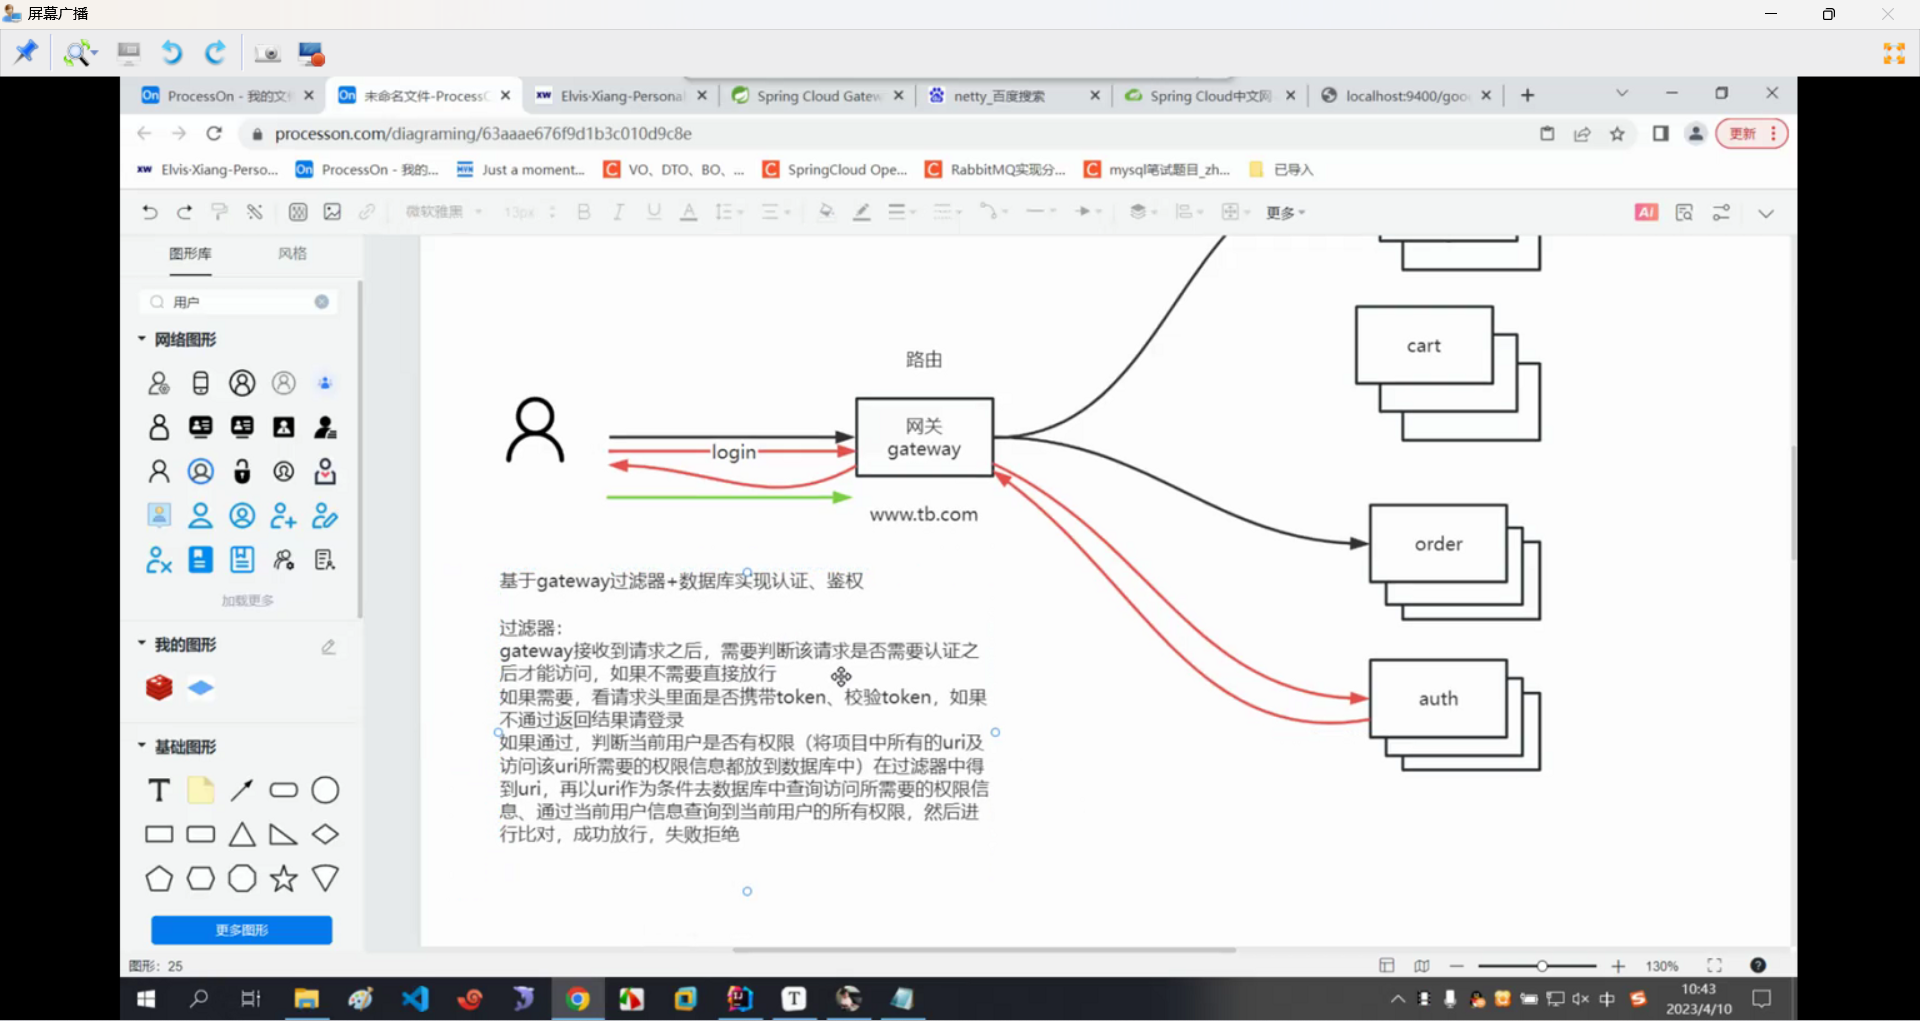Screen dimensions: 1920x1021
Task: Open the 更多 dropdown in toolbar
Action: tap(1285, 212)
